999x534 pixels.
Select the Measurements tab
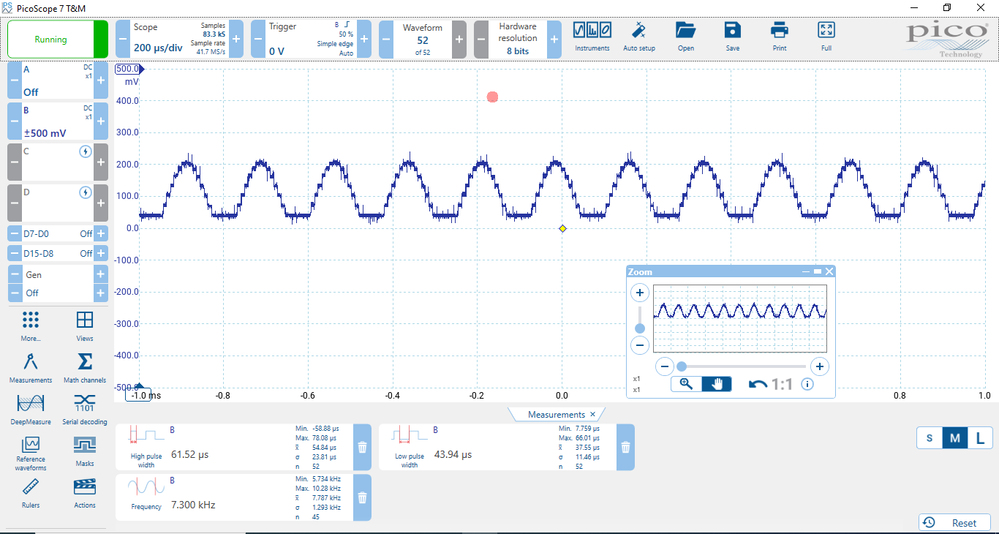point(556,415)
